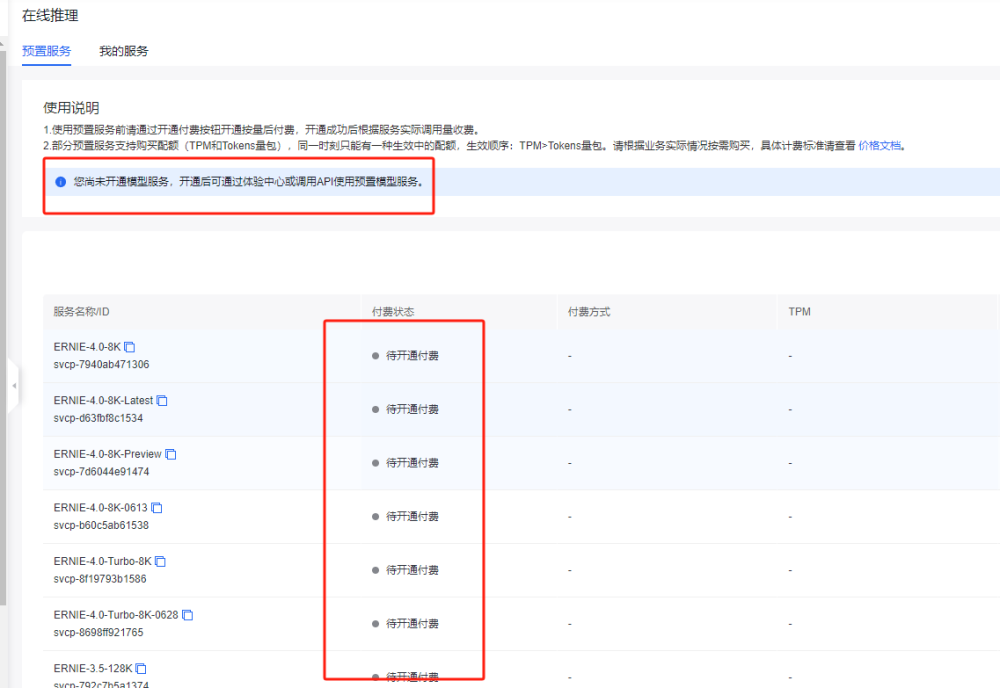Click the blue info icon in the notice banner
Screen dimensions: 1000x688
click(61, 182)
